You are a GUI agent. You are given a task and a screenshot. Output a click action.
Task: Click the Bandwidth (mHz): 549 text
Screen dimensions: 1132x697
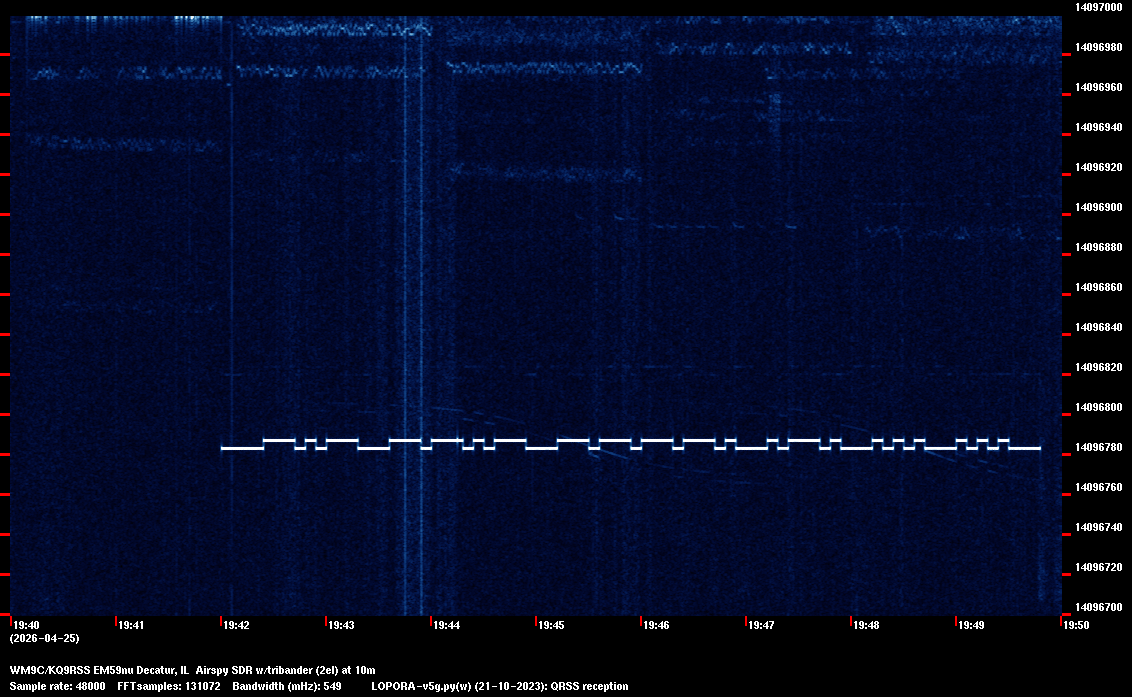(287, 686)
